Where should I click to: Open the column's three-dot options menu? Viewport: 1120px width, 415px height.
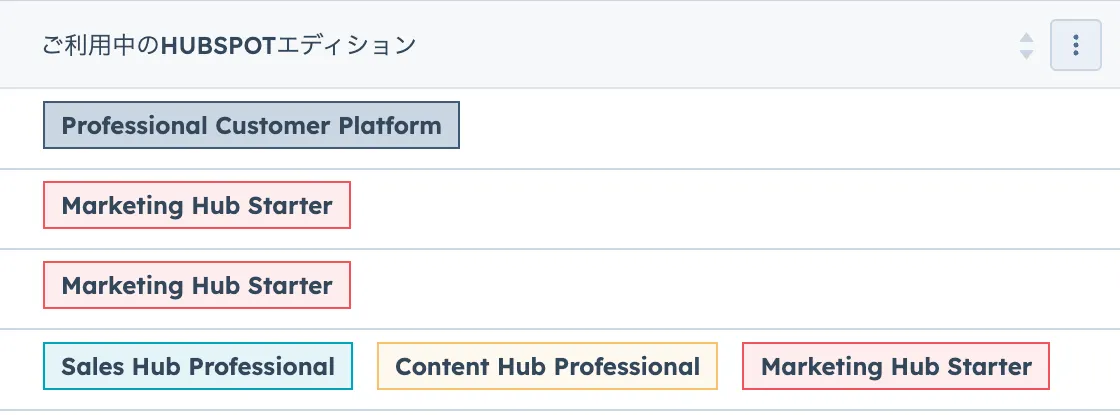[x=1075, y=45]
